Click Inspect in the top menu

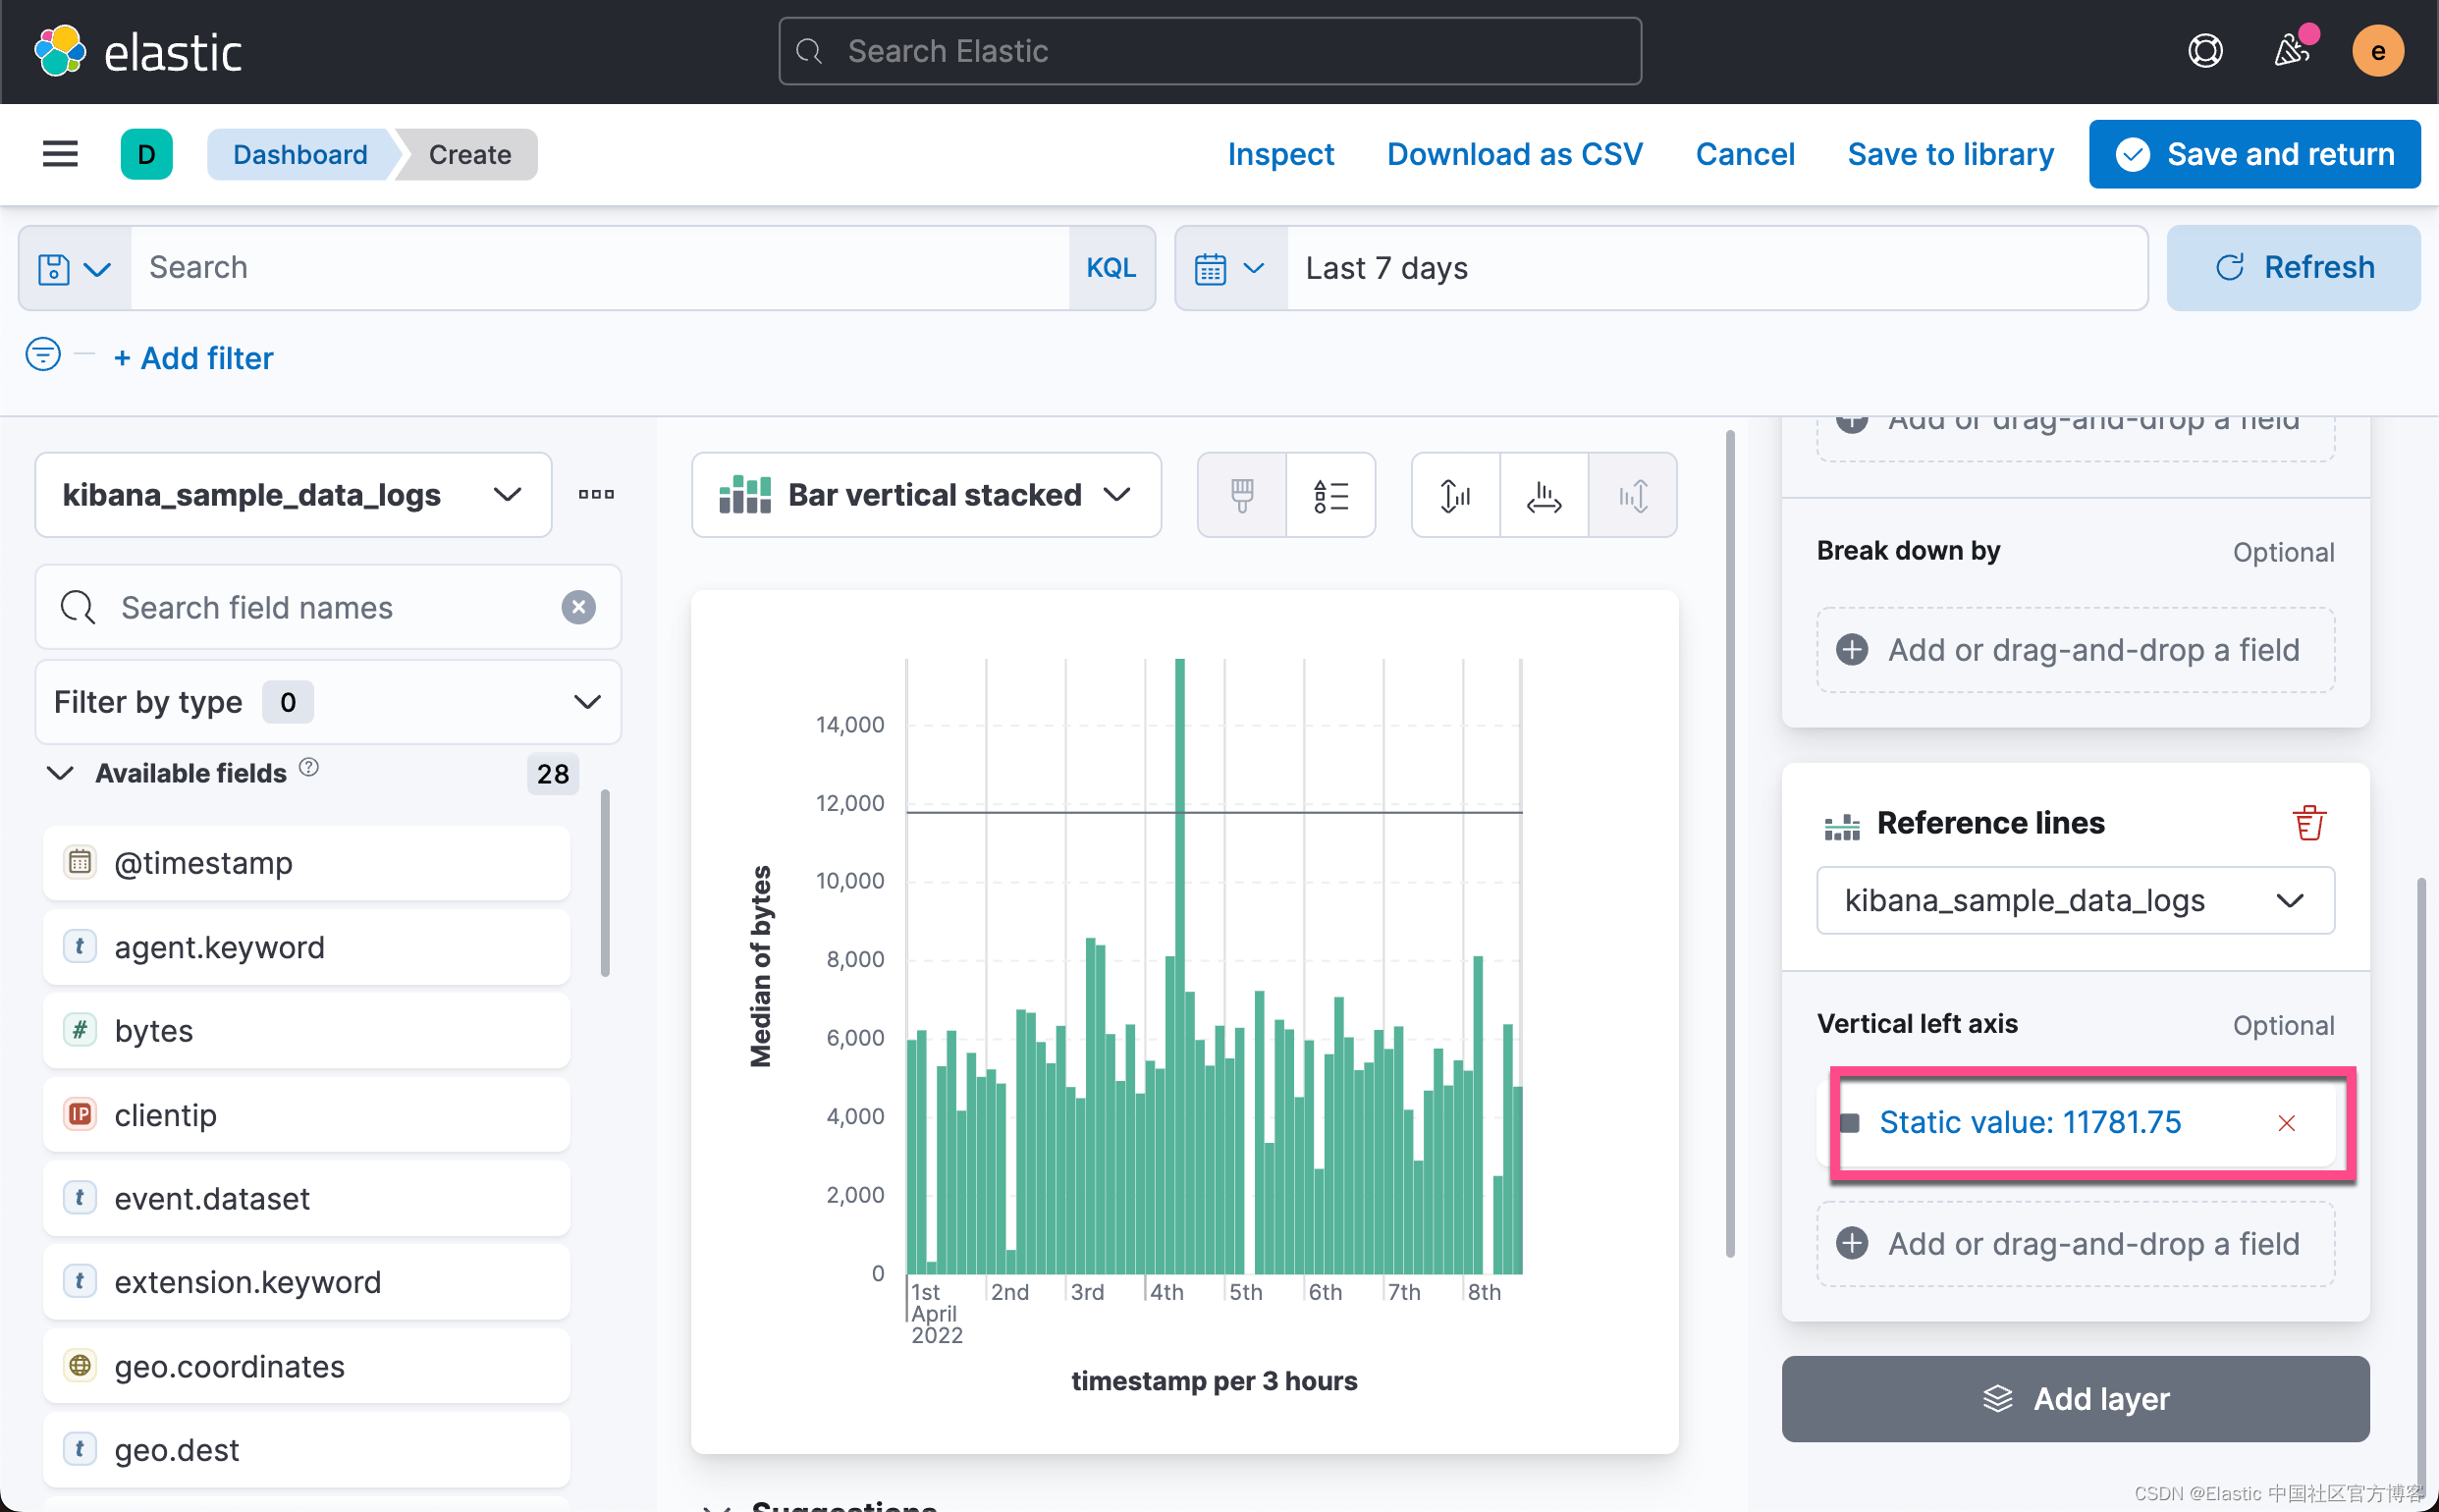1280,154
